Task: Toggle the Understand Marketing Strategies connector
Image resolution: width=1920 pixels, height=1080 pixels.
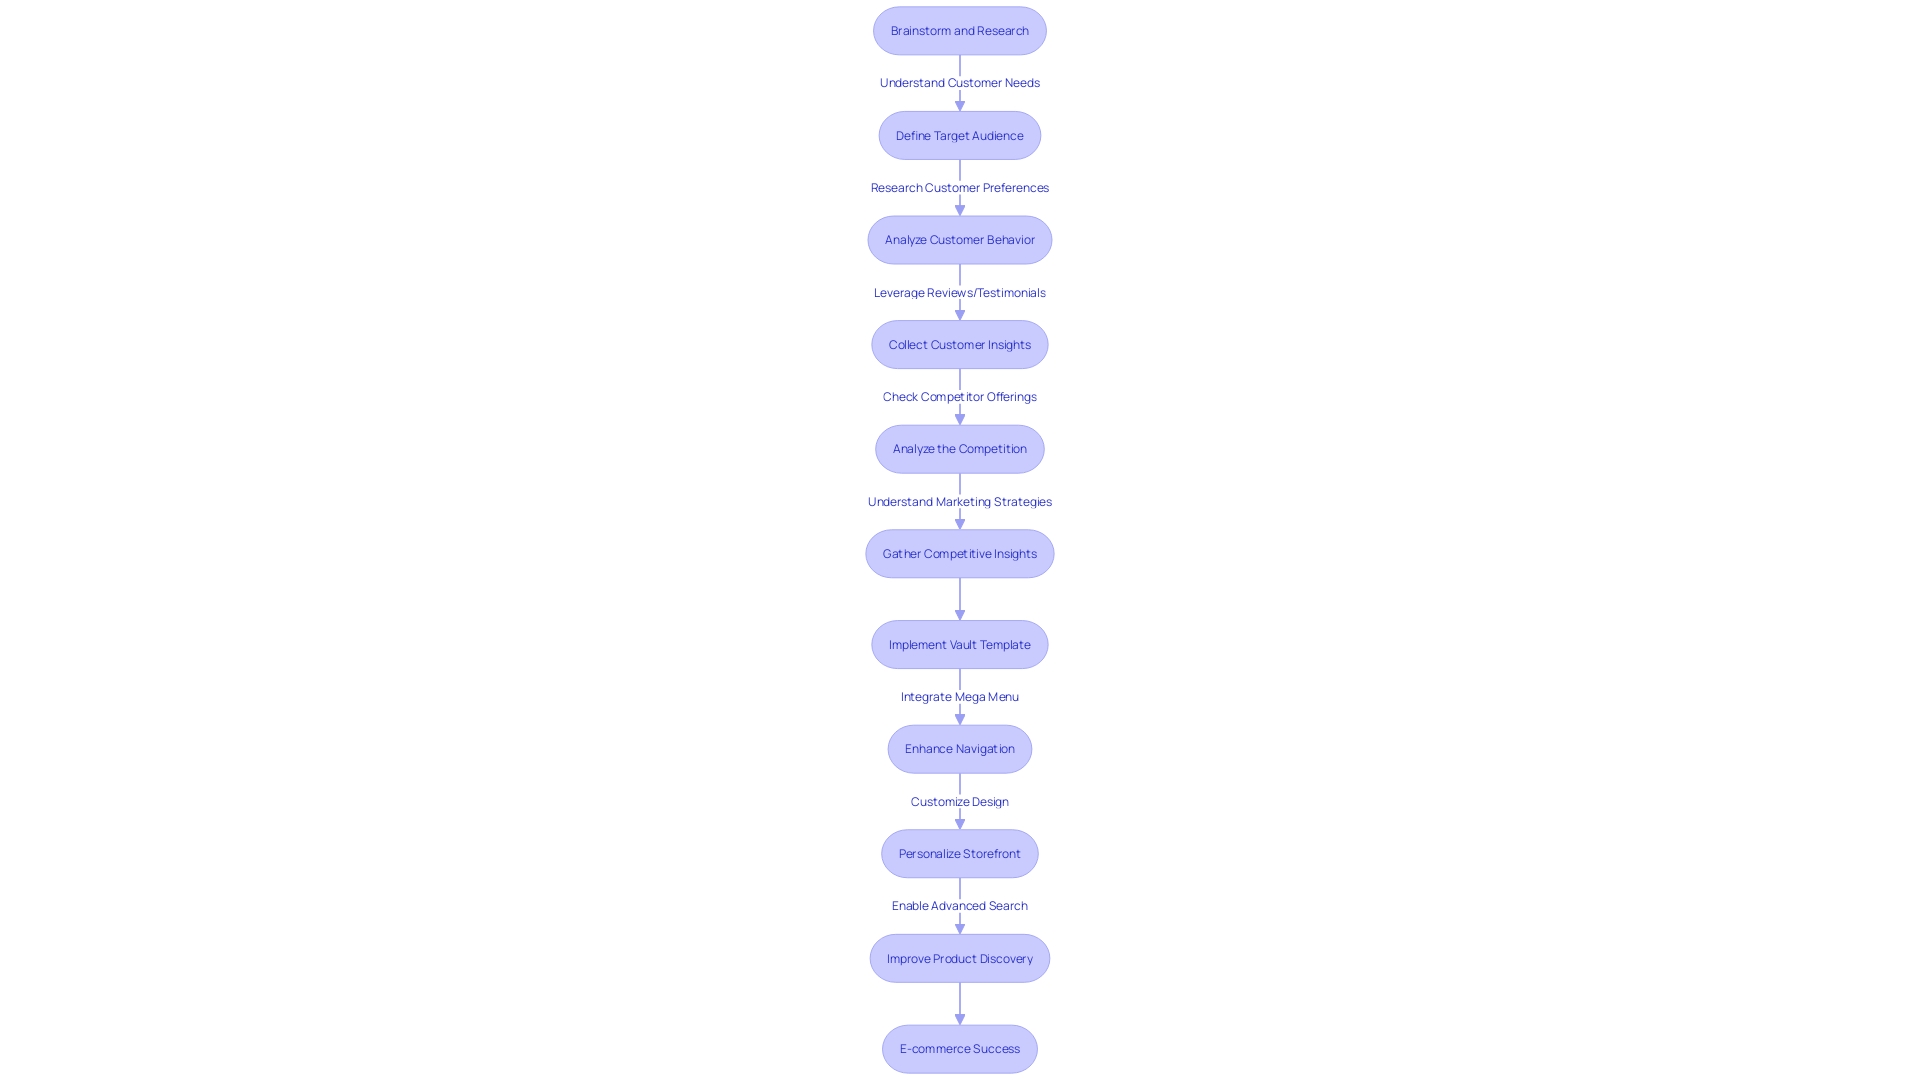Action: click(959, 501)
